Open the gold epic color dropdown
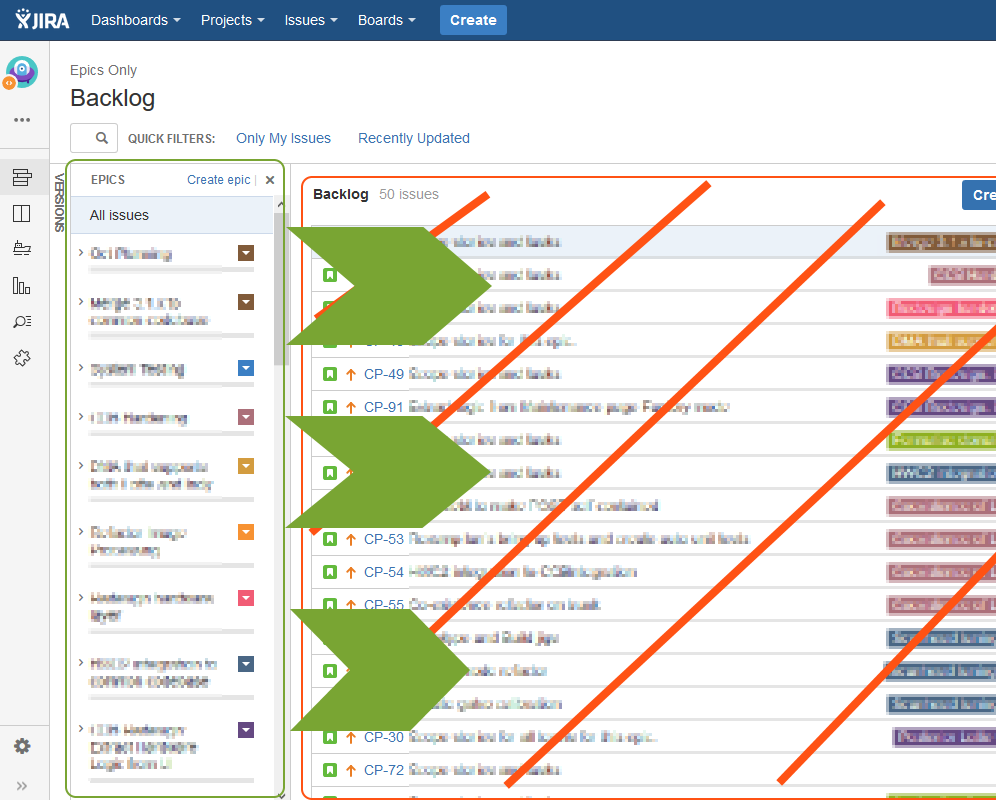Viewport: 996px width, 800px height. 246,466
